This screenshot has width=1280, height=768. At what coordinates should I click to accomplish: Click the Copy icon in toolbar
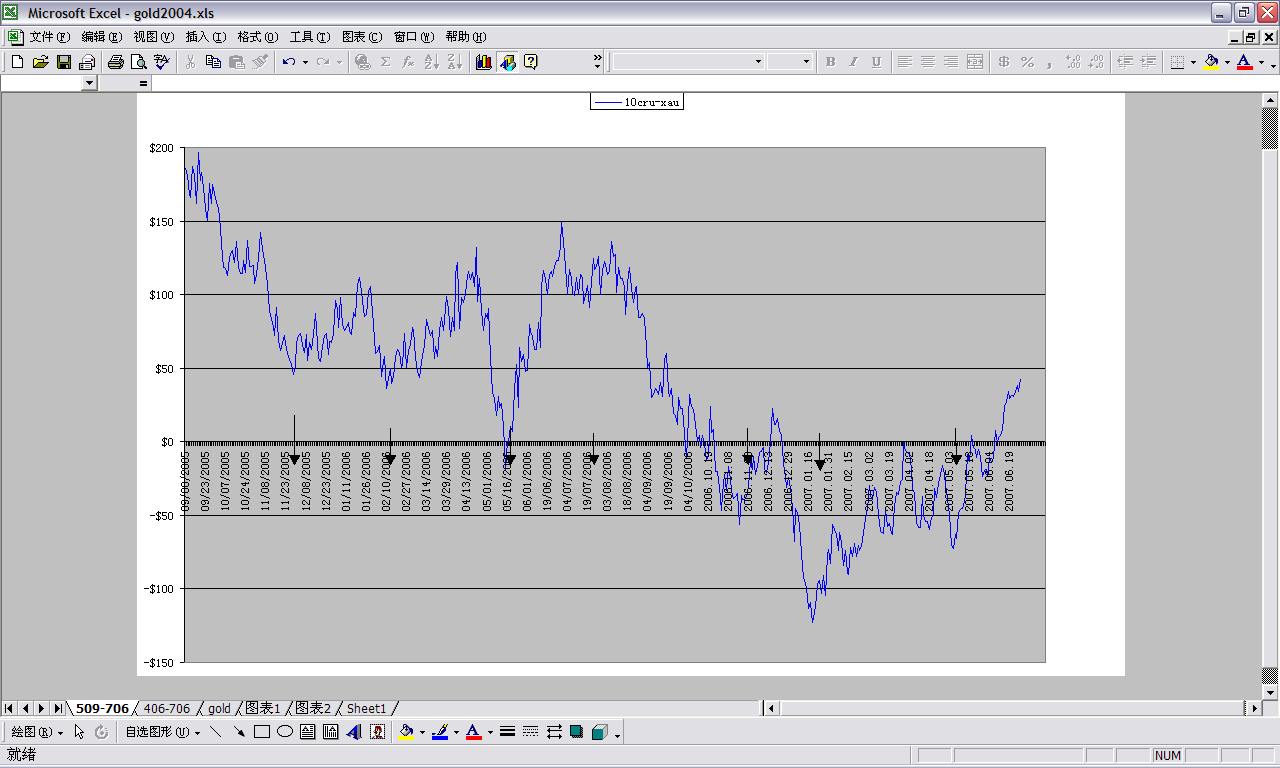213,62
